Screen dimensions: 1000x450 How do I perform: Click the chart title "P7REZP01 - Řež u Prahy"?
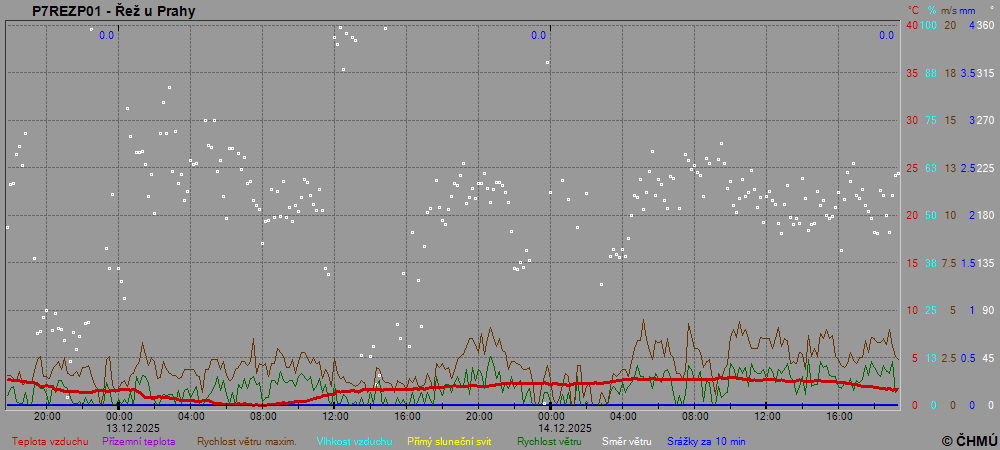coord(114,11)
